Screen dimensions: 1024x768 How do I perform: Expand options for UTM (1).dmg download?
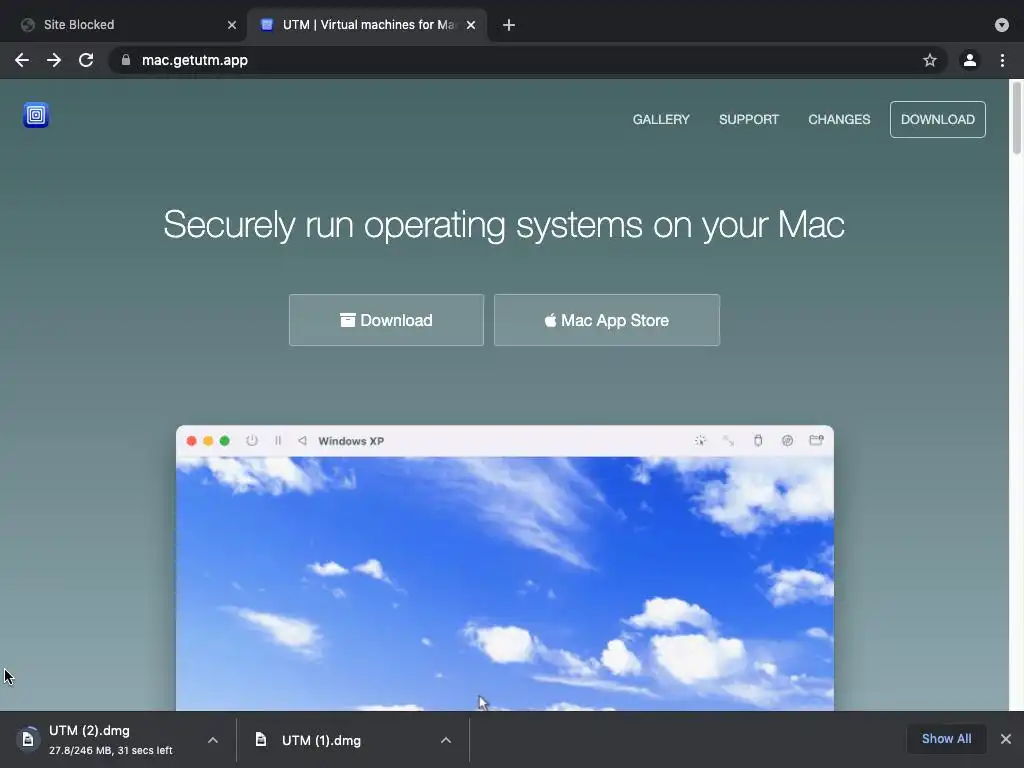tap(445, 740)
